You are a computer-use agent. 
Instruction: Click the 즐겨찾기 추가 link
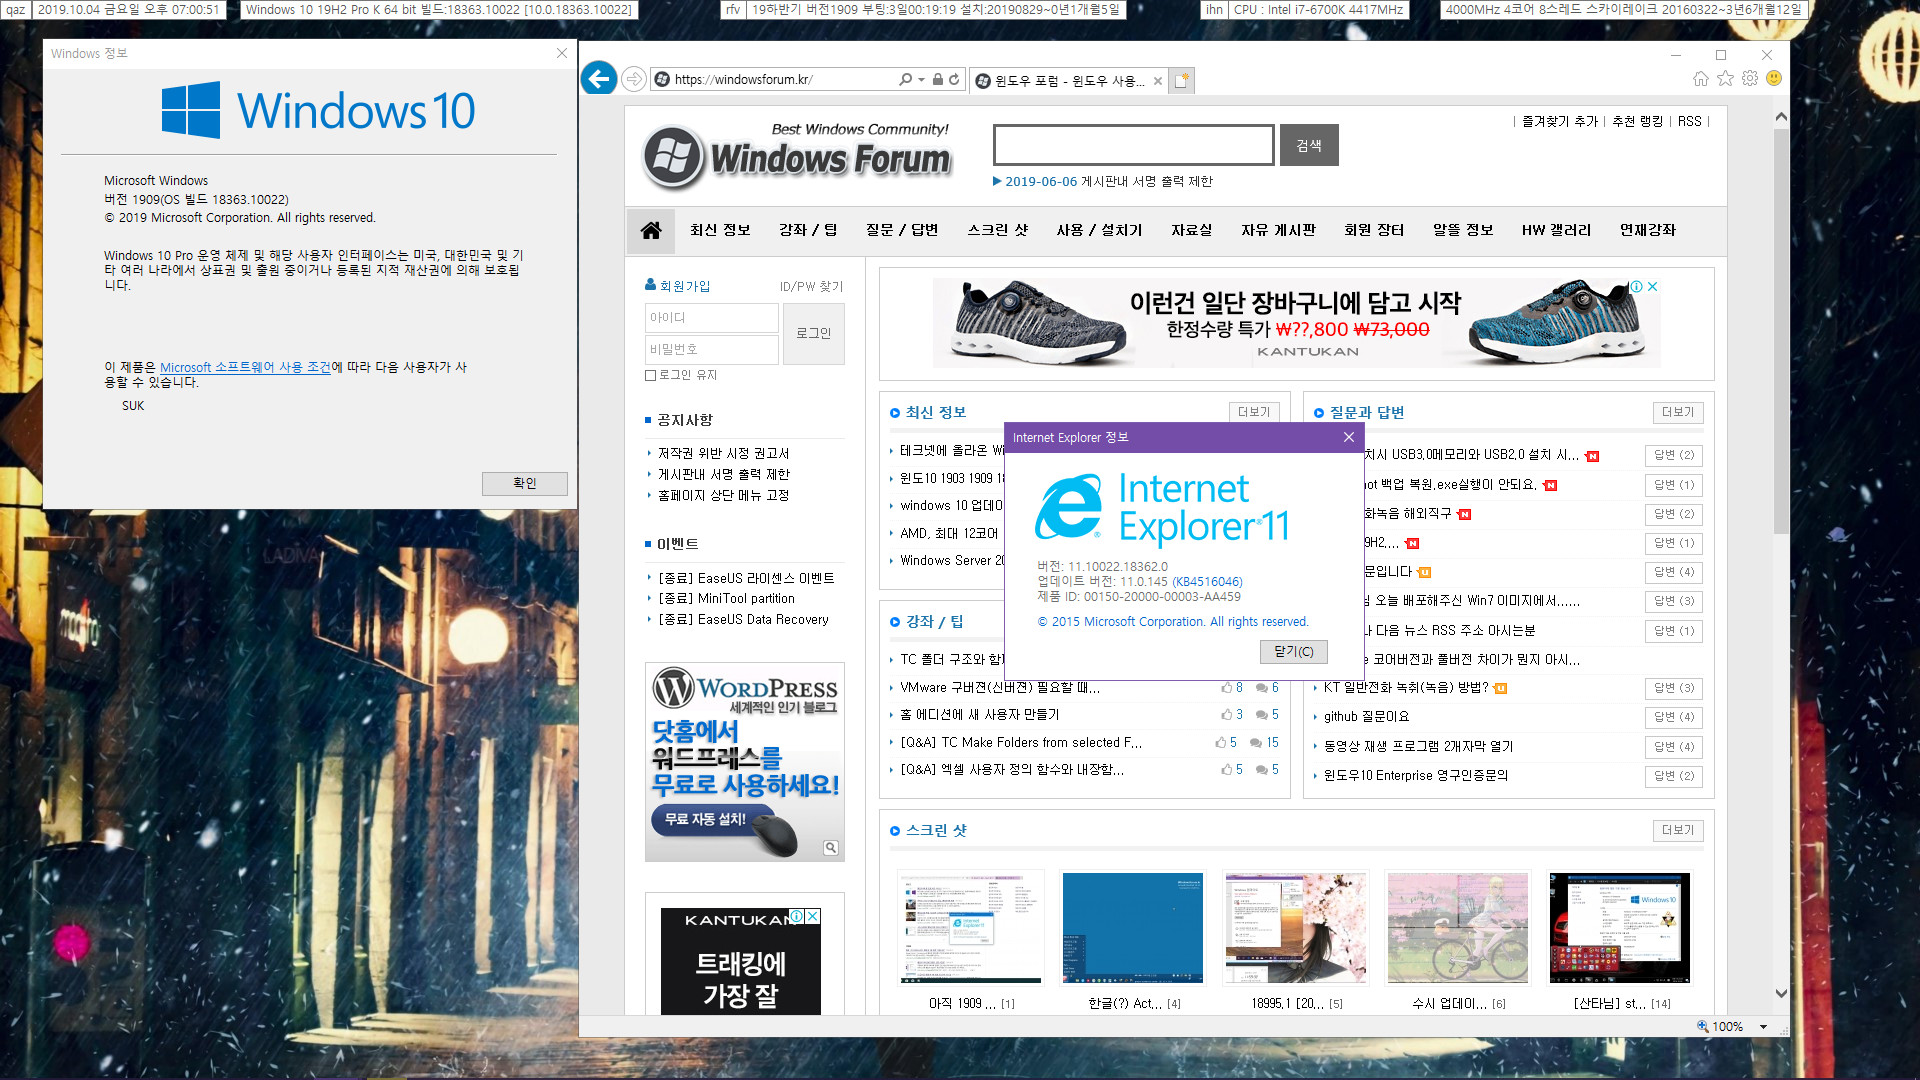pos(1560,121)
